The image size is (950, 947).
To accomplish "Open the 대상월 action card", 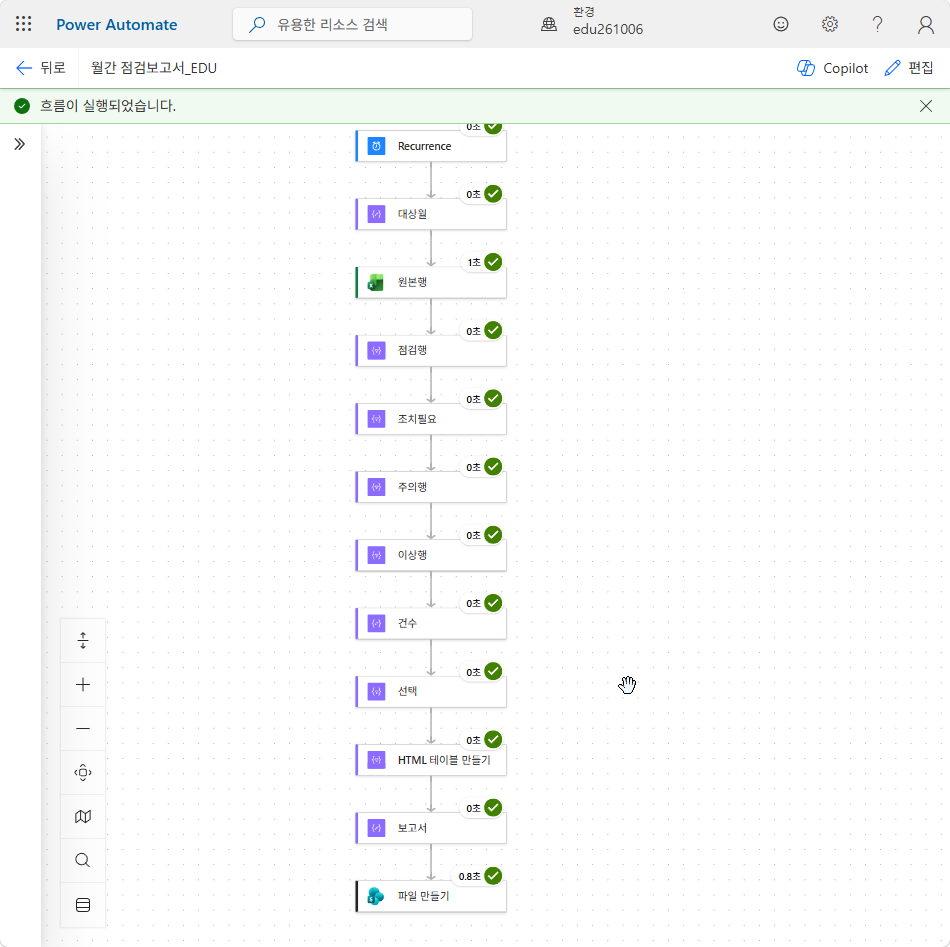I will (x=431, y=214).
